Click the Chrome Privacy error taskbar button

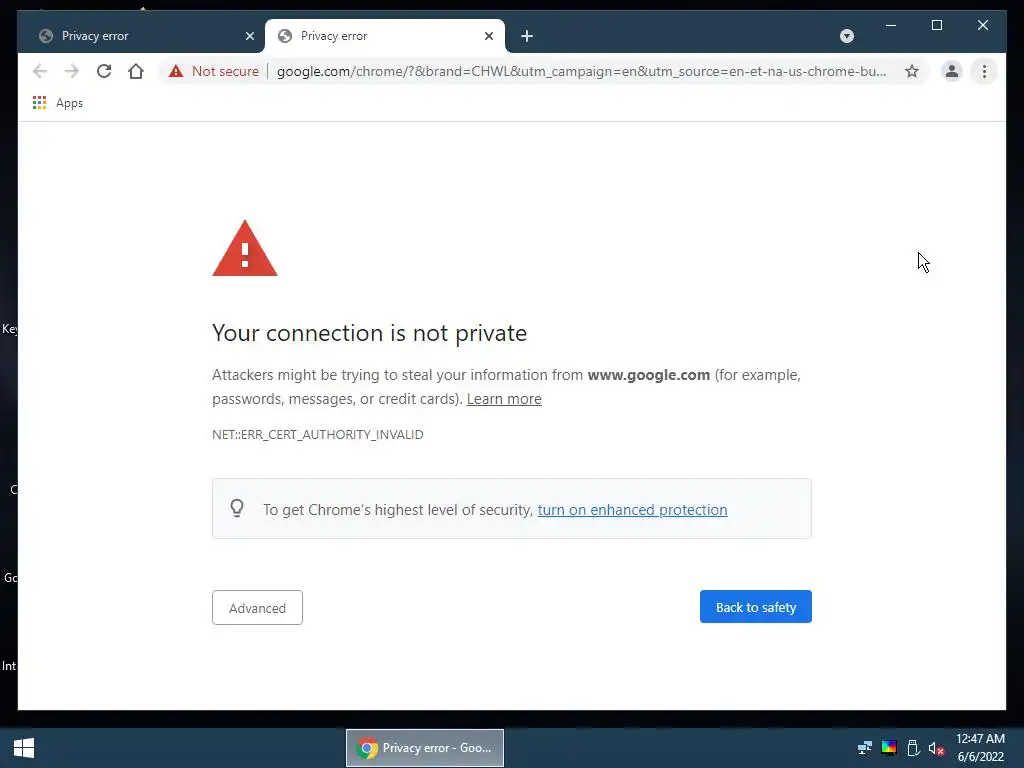pos(424,748)
